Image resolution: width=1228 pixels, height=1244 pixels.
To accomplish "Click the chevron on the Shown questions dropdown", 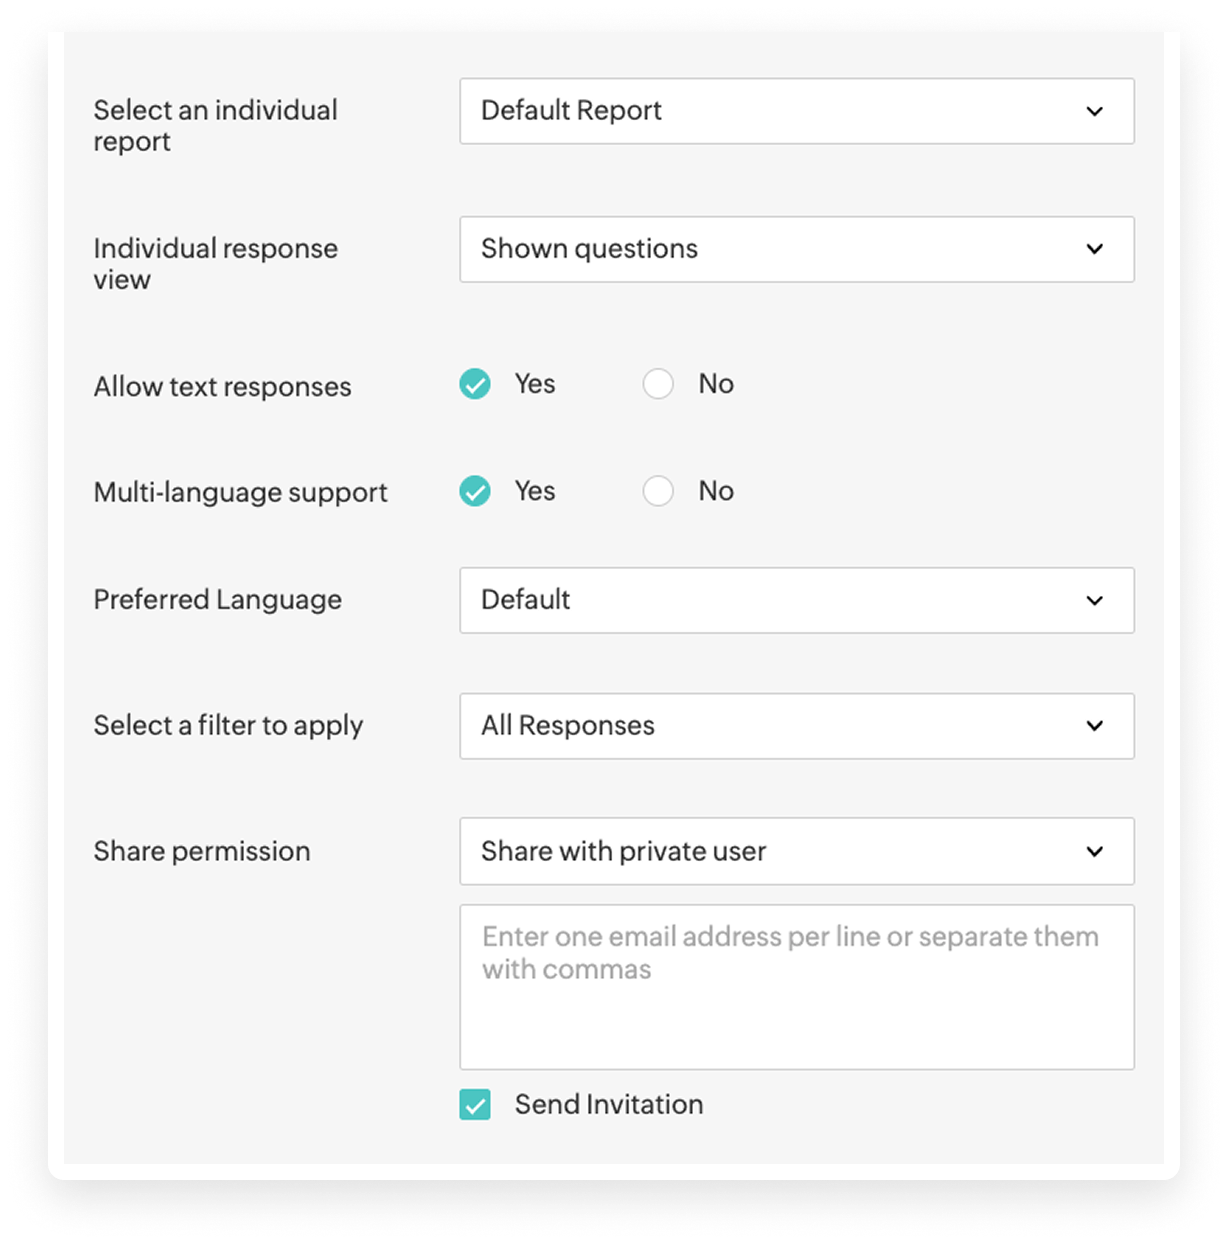I will 1096,249.
